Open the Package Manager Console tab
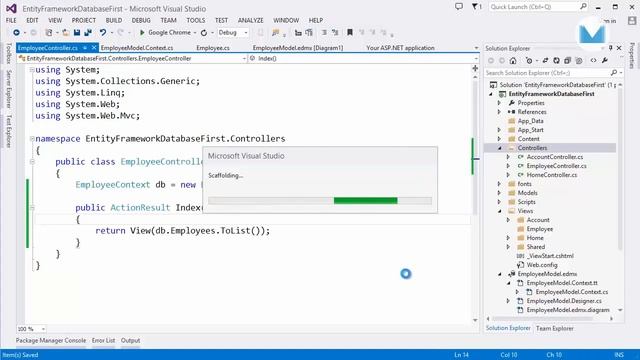Screen dimensions: 640x360 pyautogui.click(x=51, y=340)
